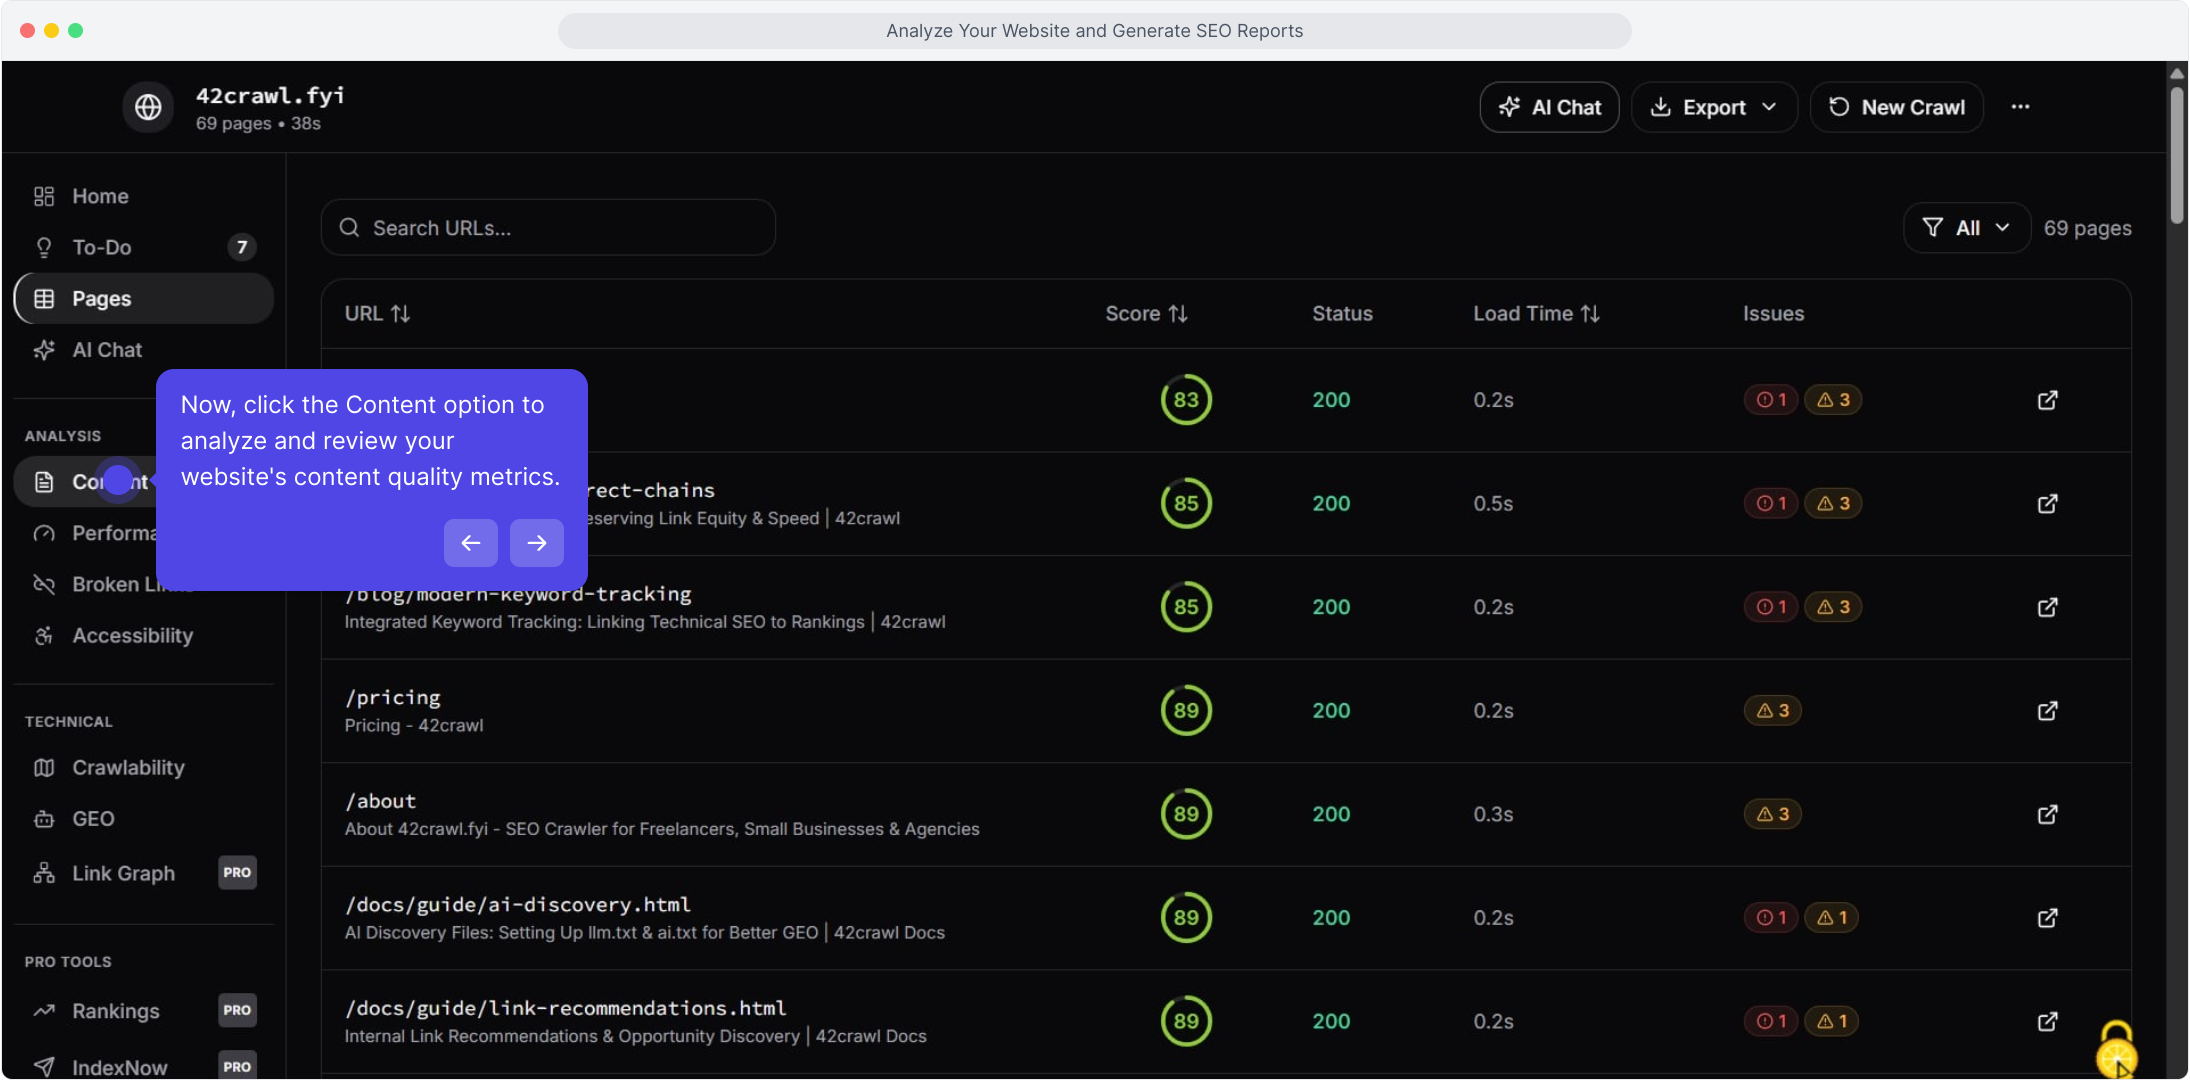Open external link for /about page
Screen dimensions: 2190x1080
coord(2047,814)
